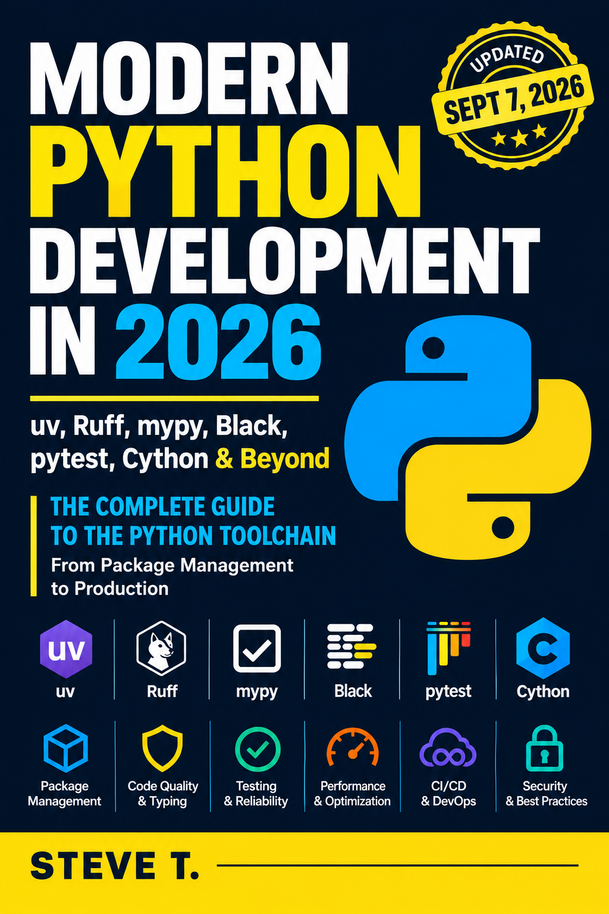Click the Code Quality shield icon
Viewport: 609px width, 914px height.
tap(162, 748)
